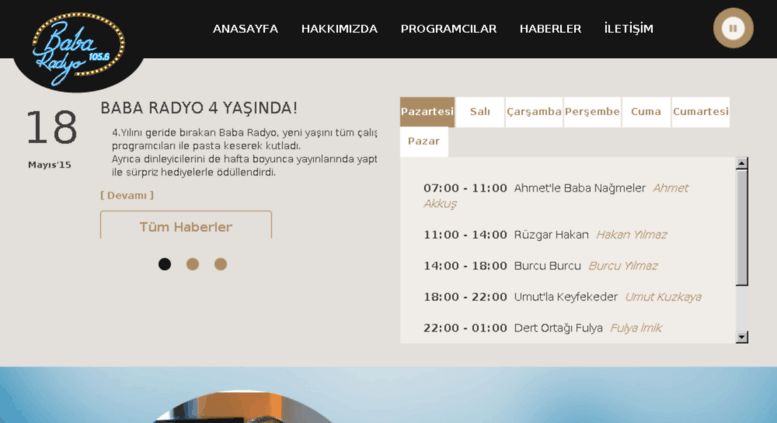Click the Baba Radyo logo
777x423 pixels.
pos(78,49)
